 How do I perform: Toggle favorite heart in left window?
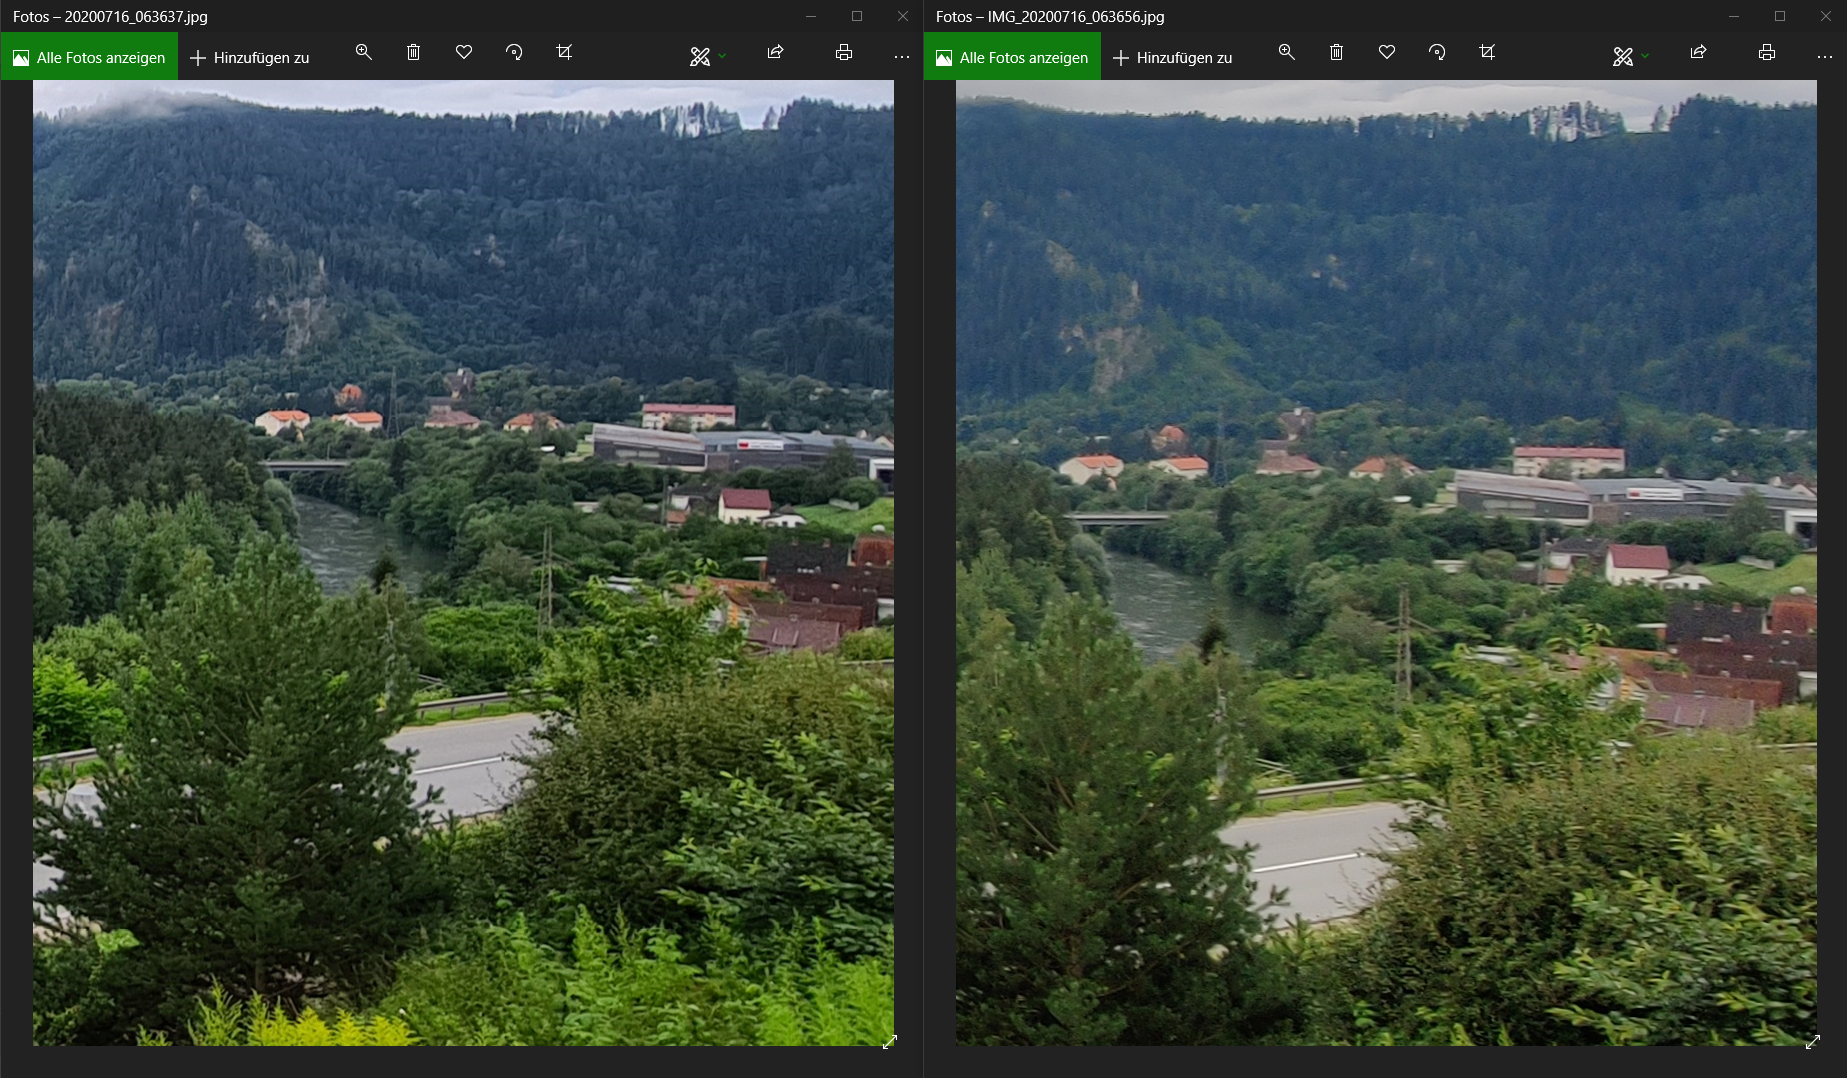[464, 52]
